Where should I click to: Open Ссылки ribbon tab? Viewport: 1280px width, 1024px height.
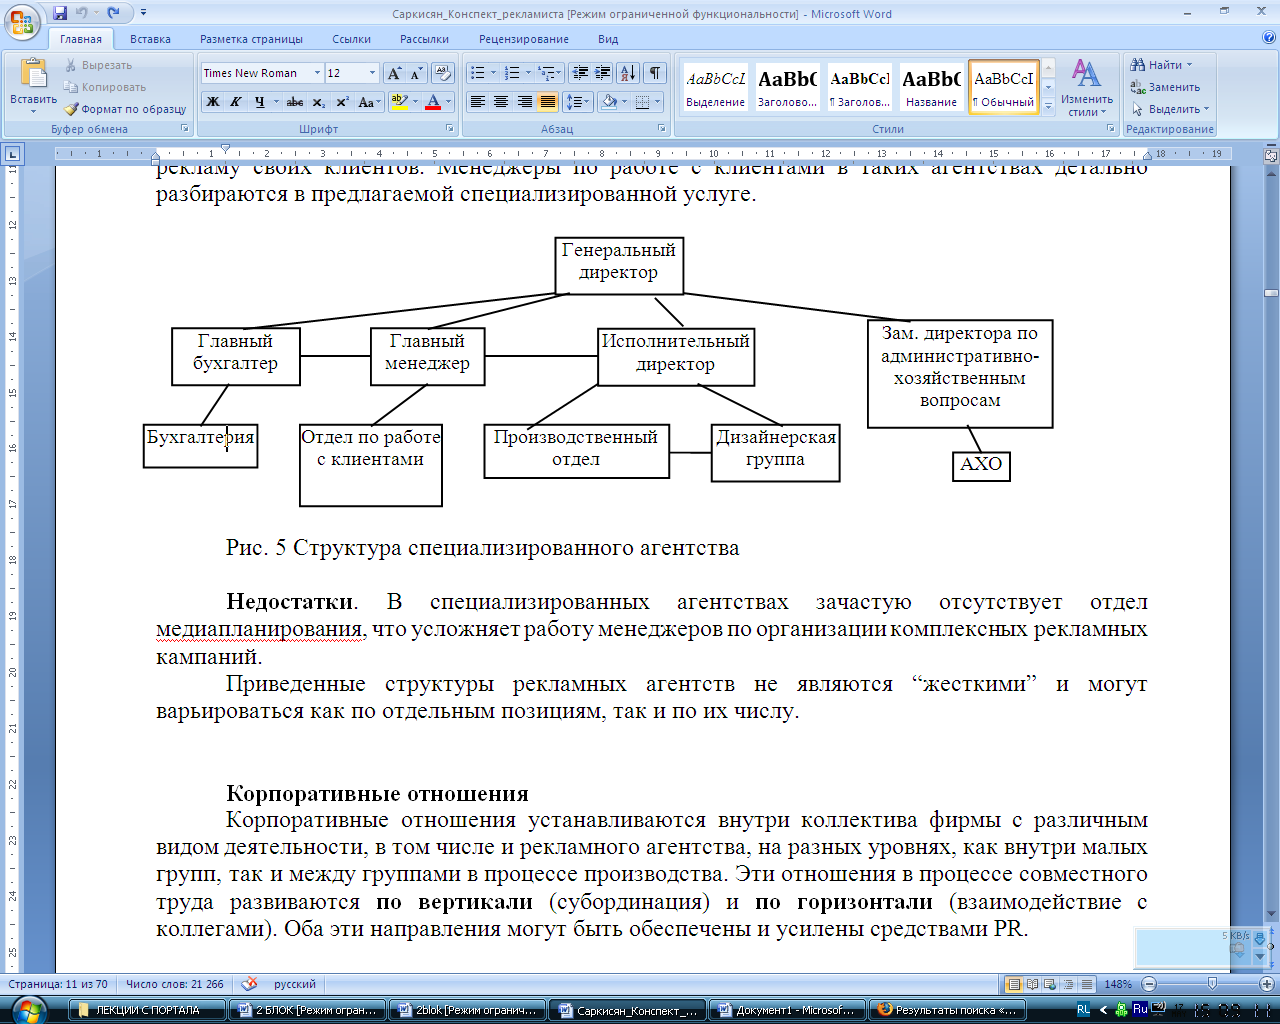(x=352, y=39)
